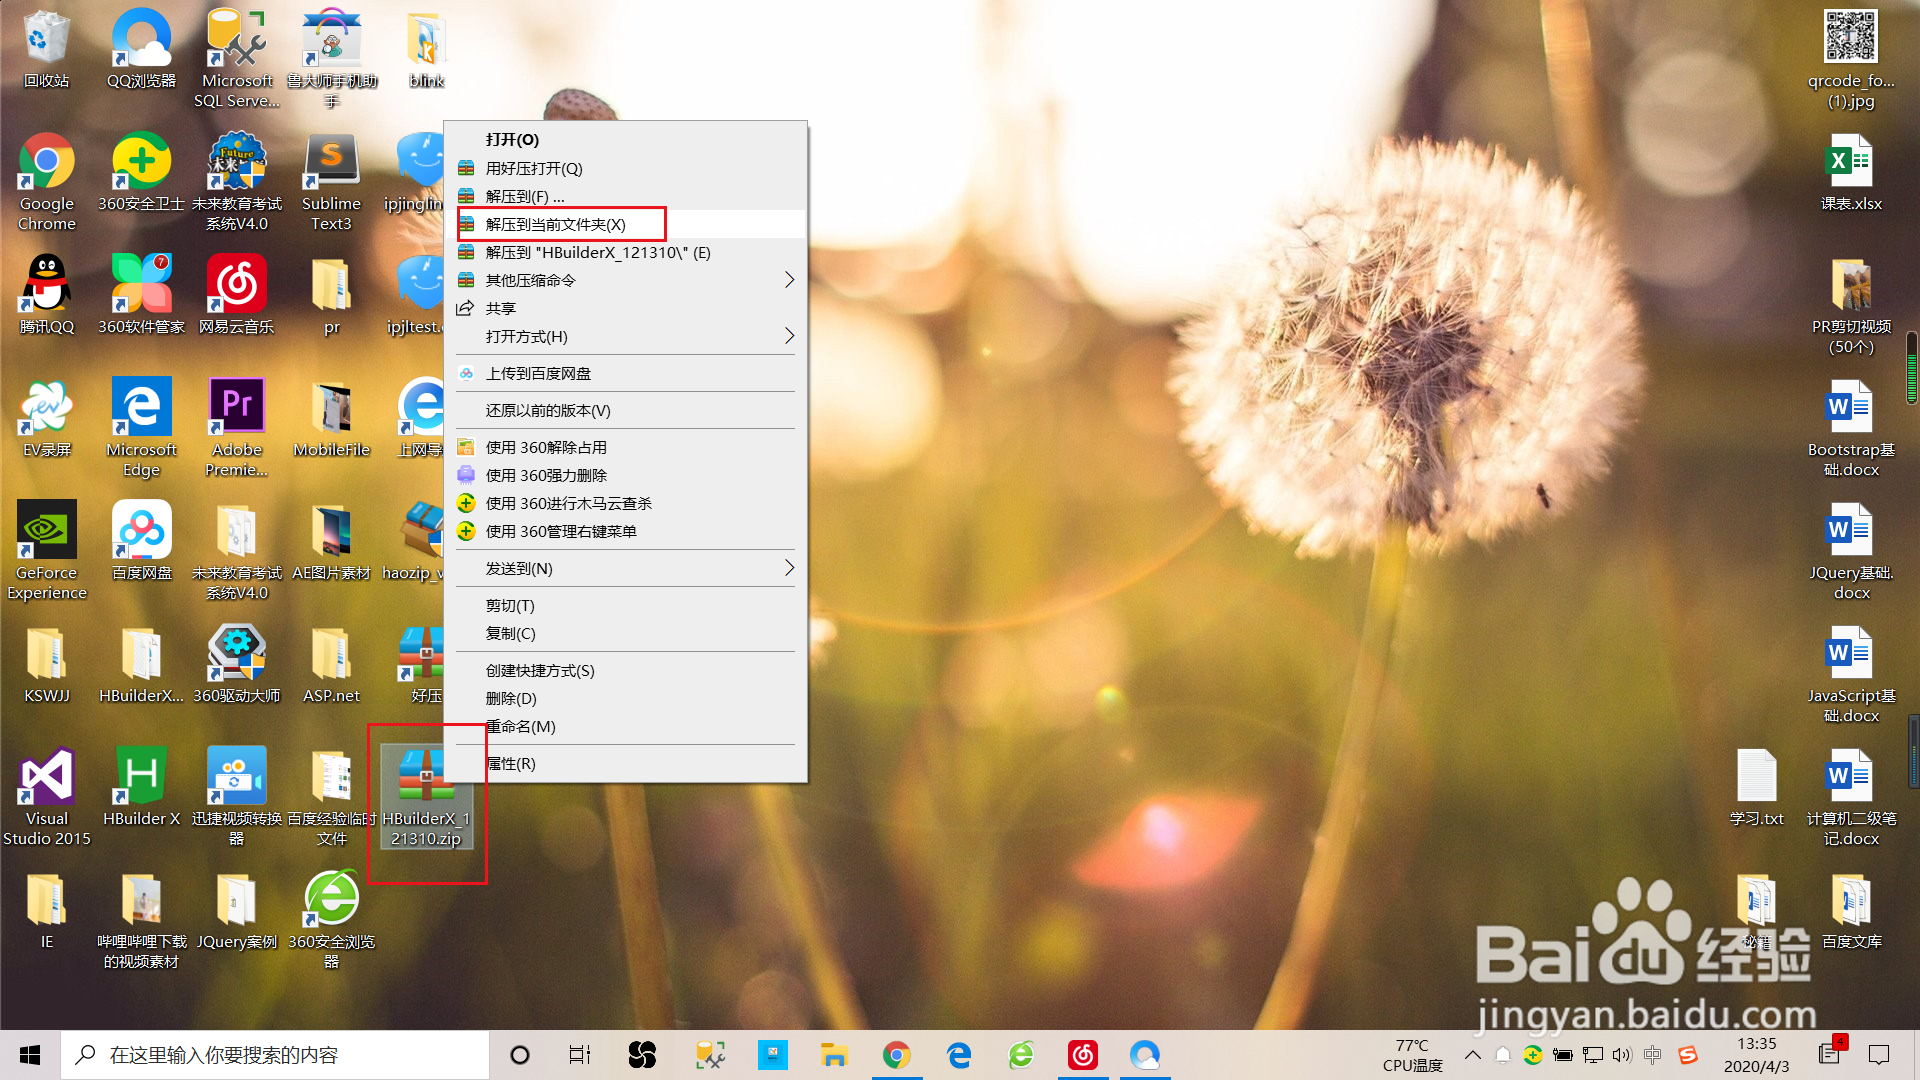Show hidden system tray icons
Screen dimensions: 1920x1080
click(x=1472, y=1055)
